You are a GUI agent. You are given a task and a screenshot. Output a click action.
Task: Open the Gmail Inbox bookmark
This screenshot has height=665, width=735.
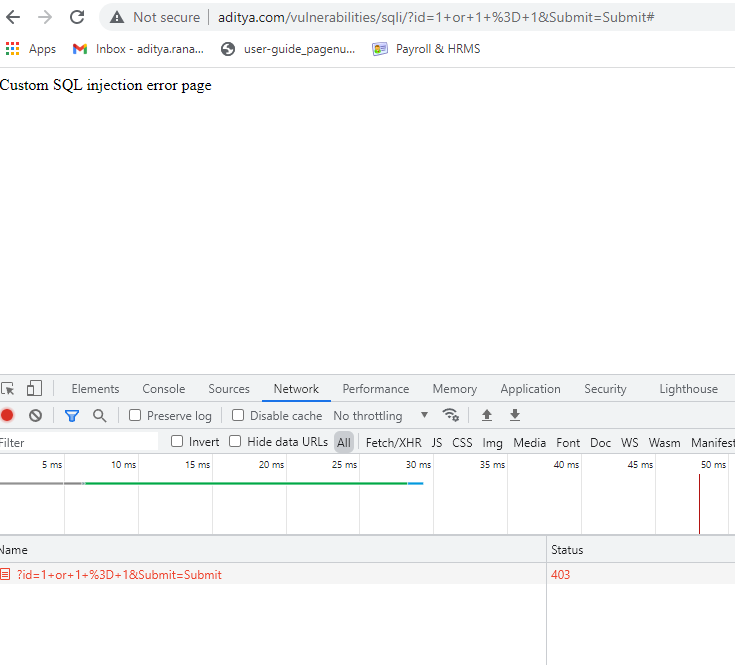tap(138, 49)
